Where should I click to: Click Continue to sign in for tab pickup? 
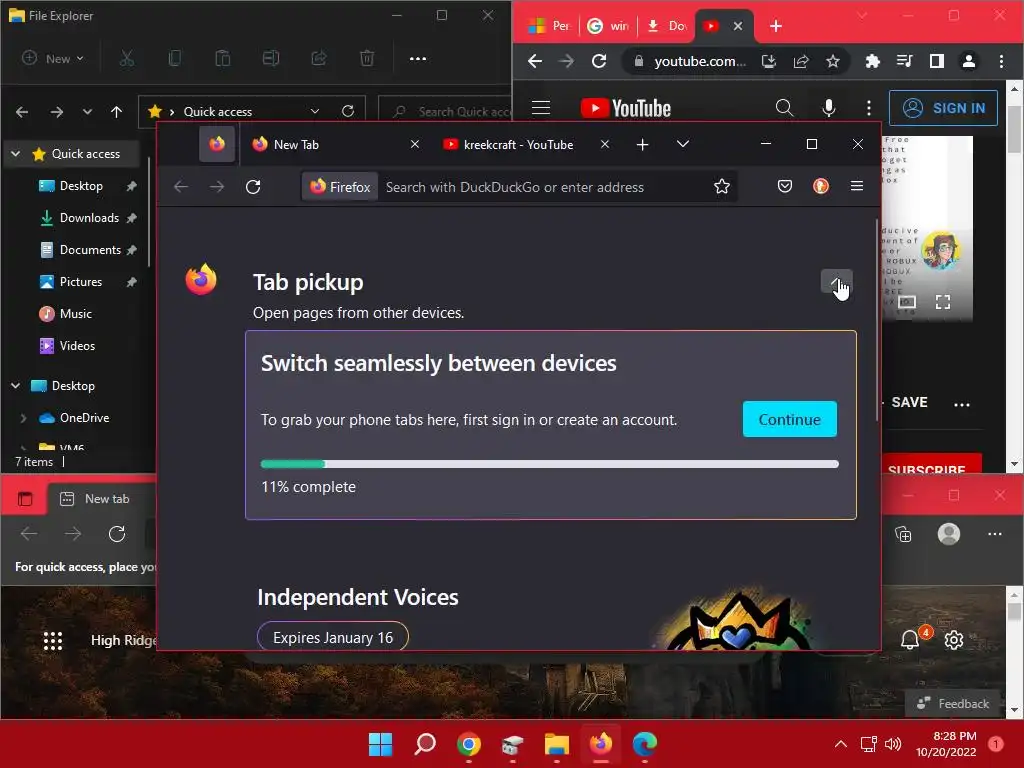point(790,419)
